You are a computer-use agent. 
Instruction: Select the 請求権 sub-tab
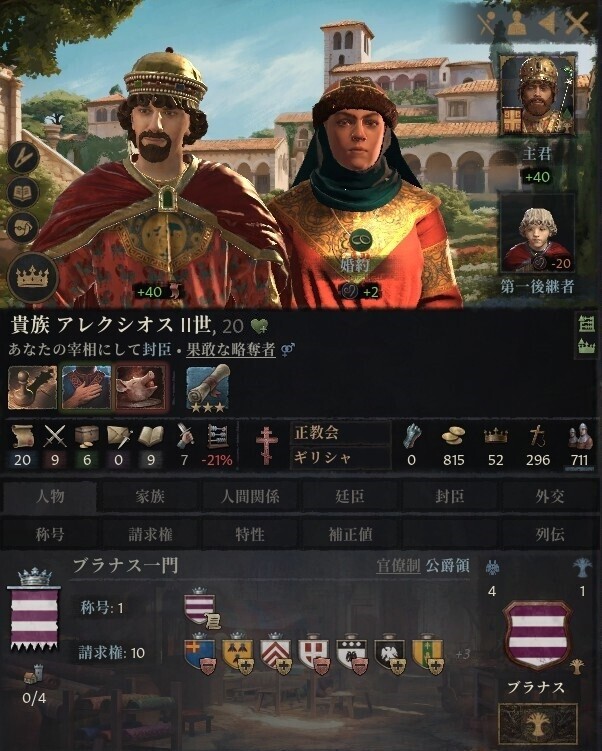click(x=150, y=534)
